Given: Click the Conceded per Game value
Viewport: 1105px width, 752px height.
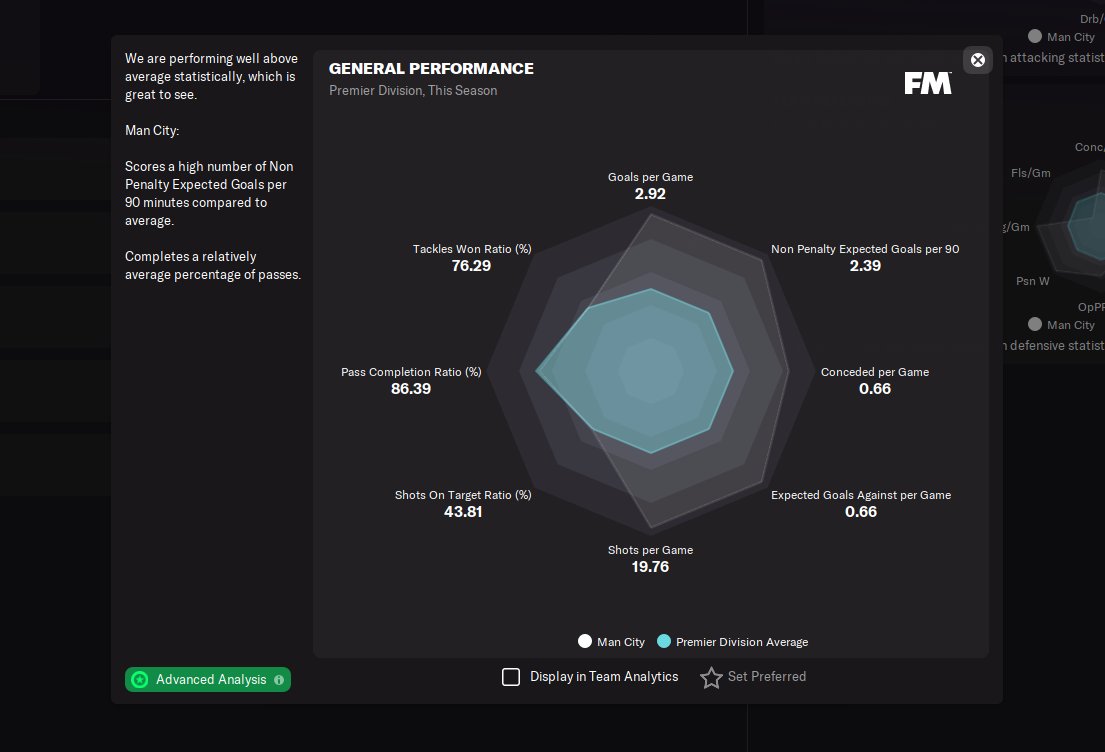Looking at the screenshot, I should tap(875, 389).
